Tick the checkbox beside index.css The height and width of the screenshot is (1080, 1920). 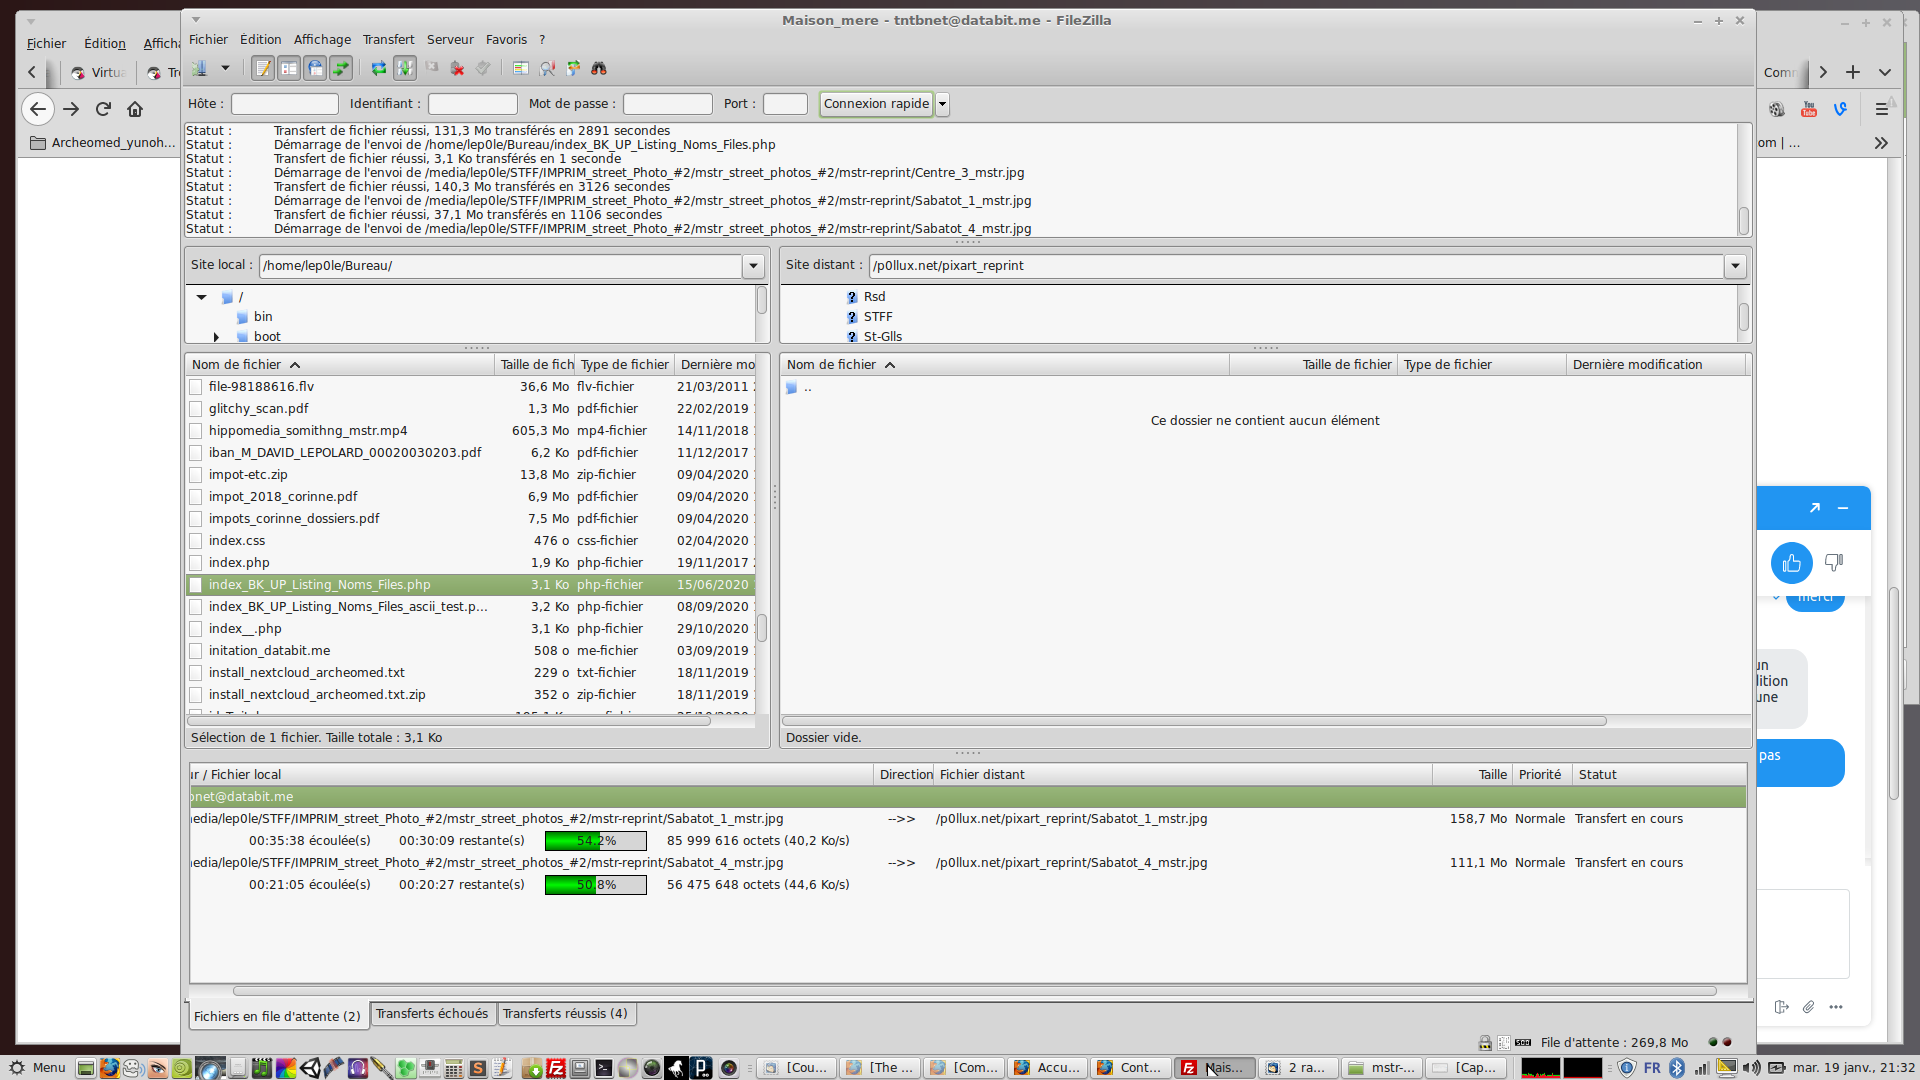(196, 541)
